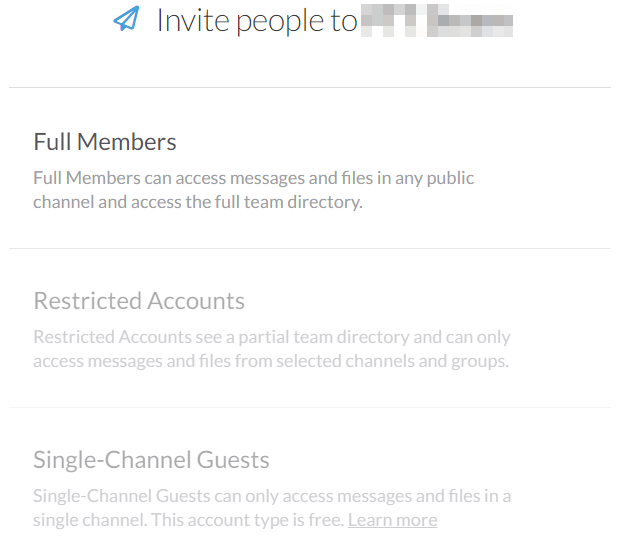Viewport: 619px width, 556px height.
Task: Choose the Restricted Accounts heading
Action: [x=139, y=301]
